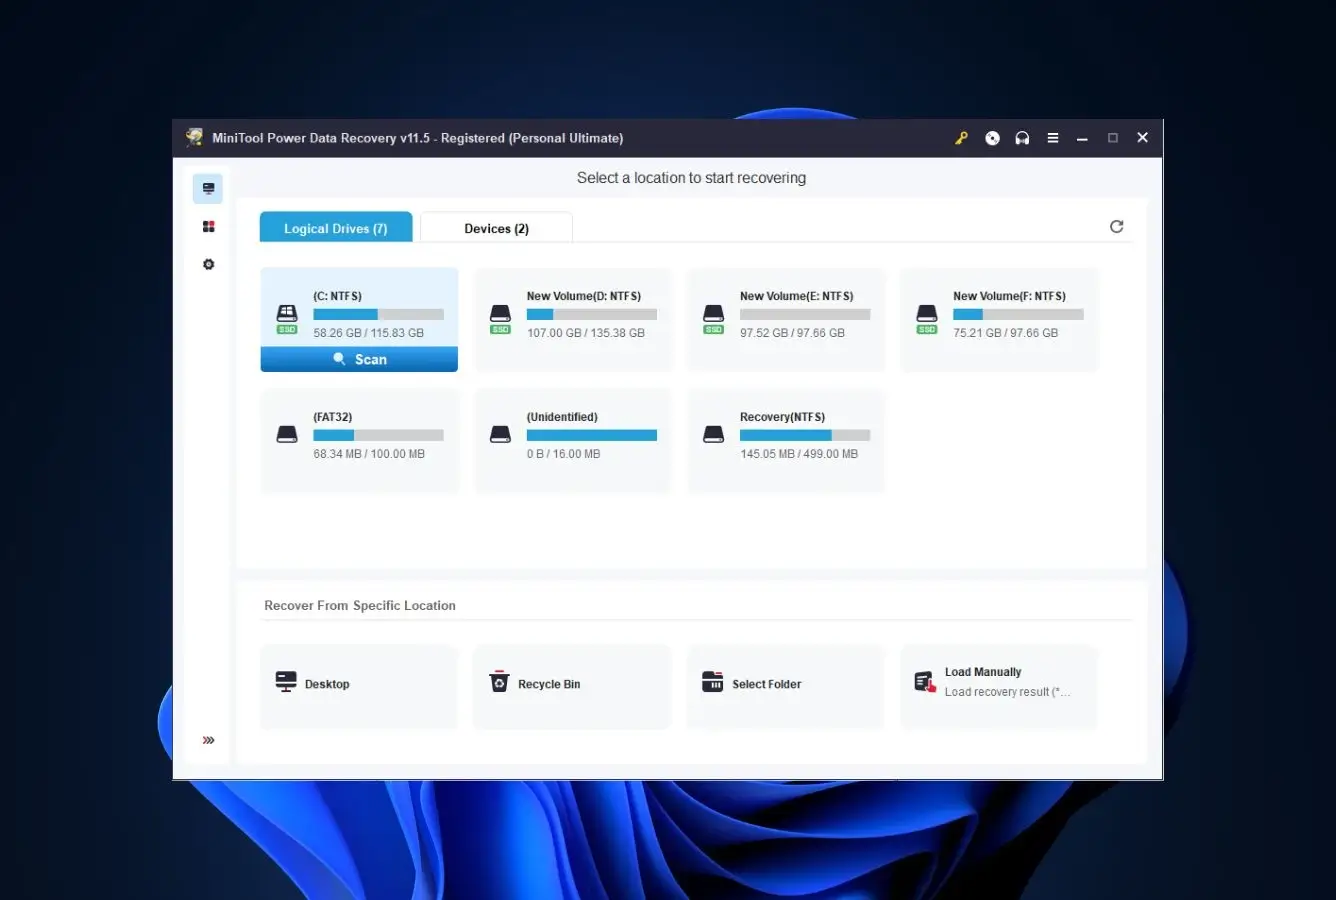This screenshot has width=1336, height=900.
Task: Refresh the drive list
Action: pos(1117,227)
